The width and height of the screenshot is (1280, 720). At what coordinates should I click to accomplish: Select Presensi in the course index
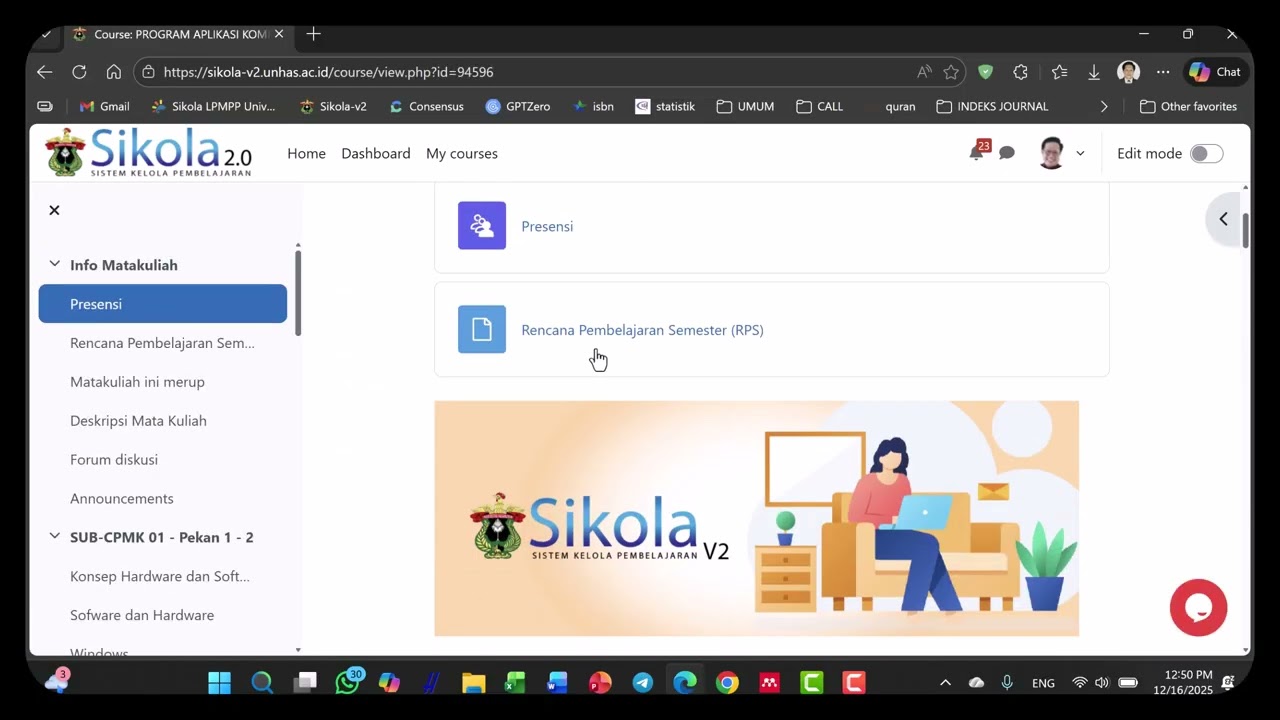[163, 303]
